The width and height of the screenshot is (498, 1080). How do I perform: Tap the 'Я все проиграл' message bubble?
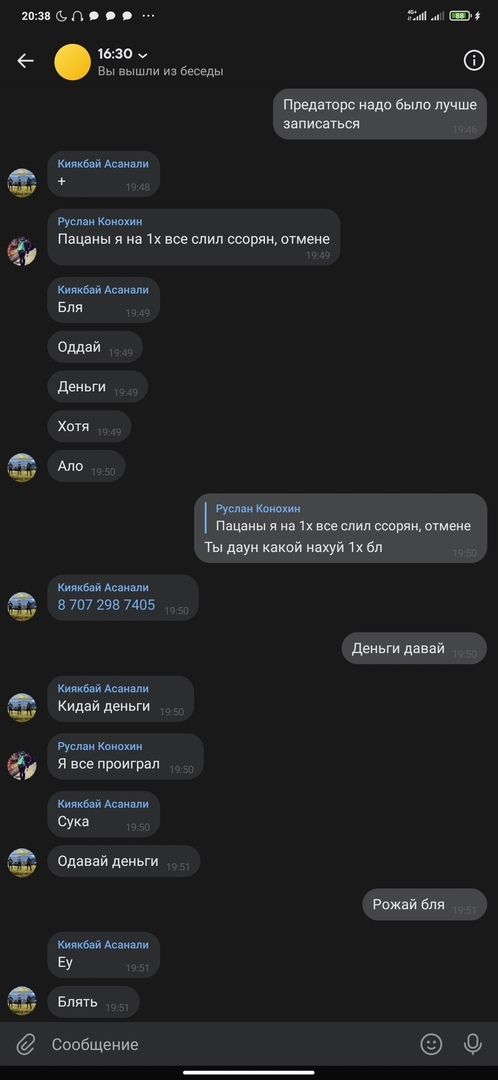click(x=125, y=756)
